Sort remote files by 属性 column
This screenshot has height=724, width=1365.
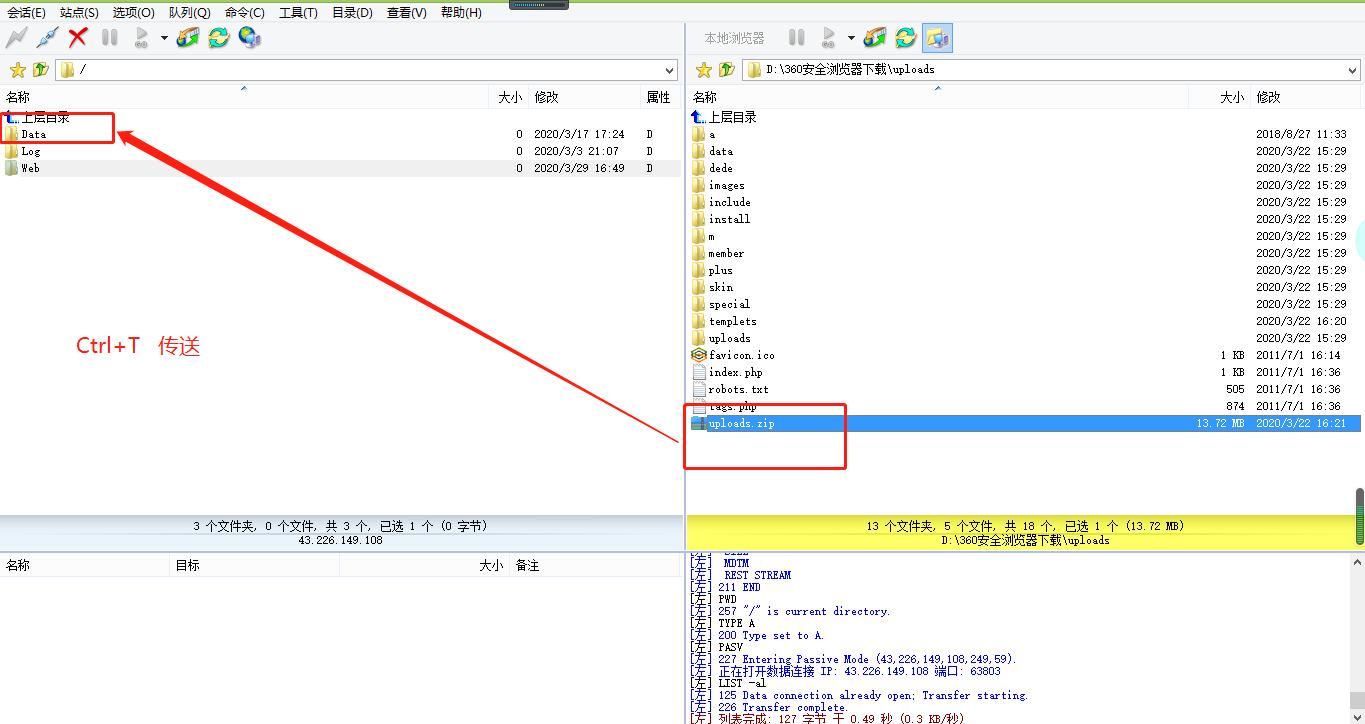click(660, 97)
